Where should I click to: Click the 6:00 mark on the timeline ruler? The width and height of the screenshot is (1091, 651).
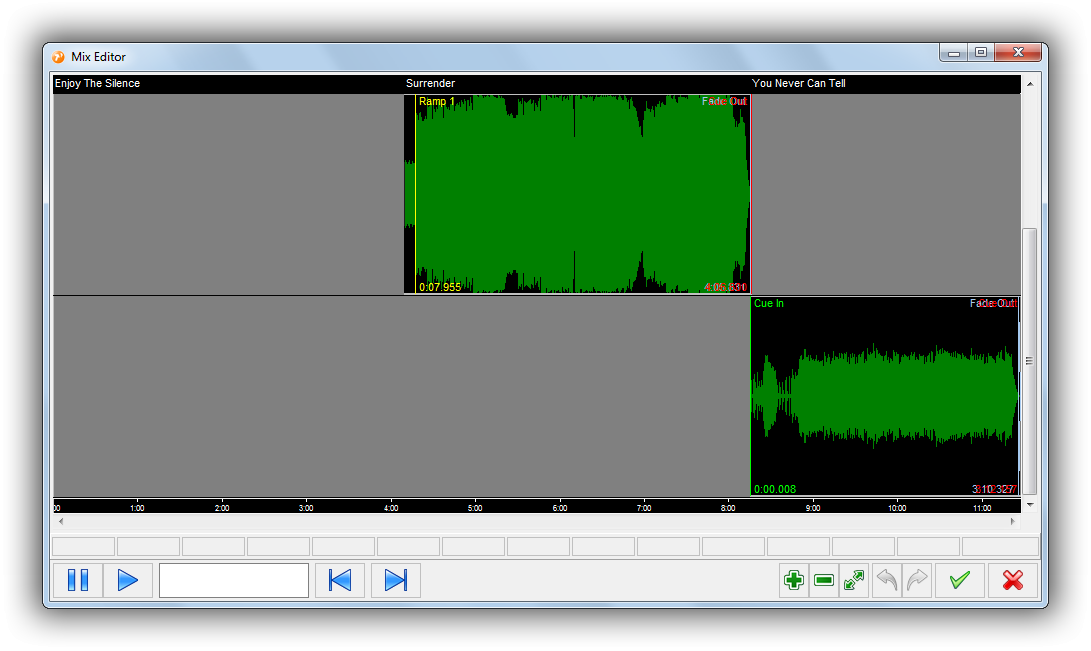(x=559, y=508)
